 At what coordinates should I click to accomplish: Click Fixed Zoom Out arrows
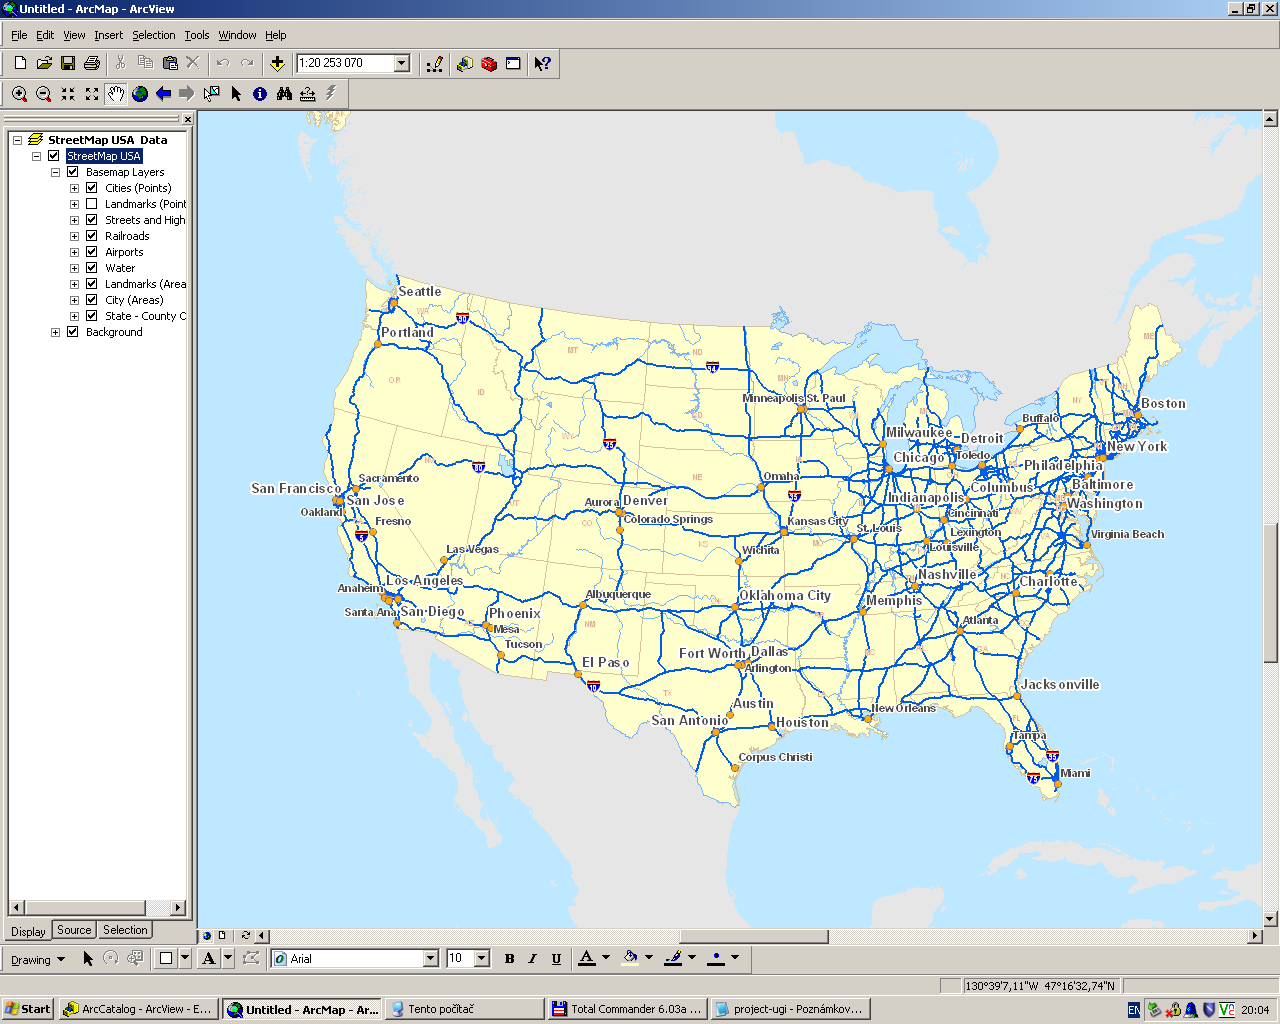tap(92, 93)
